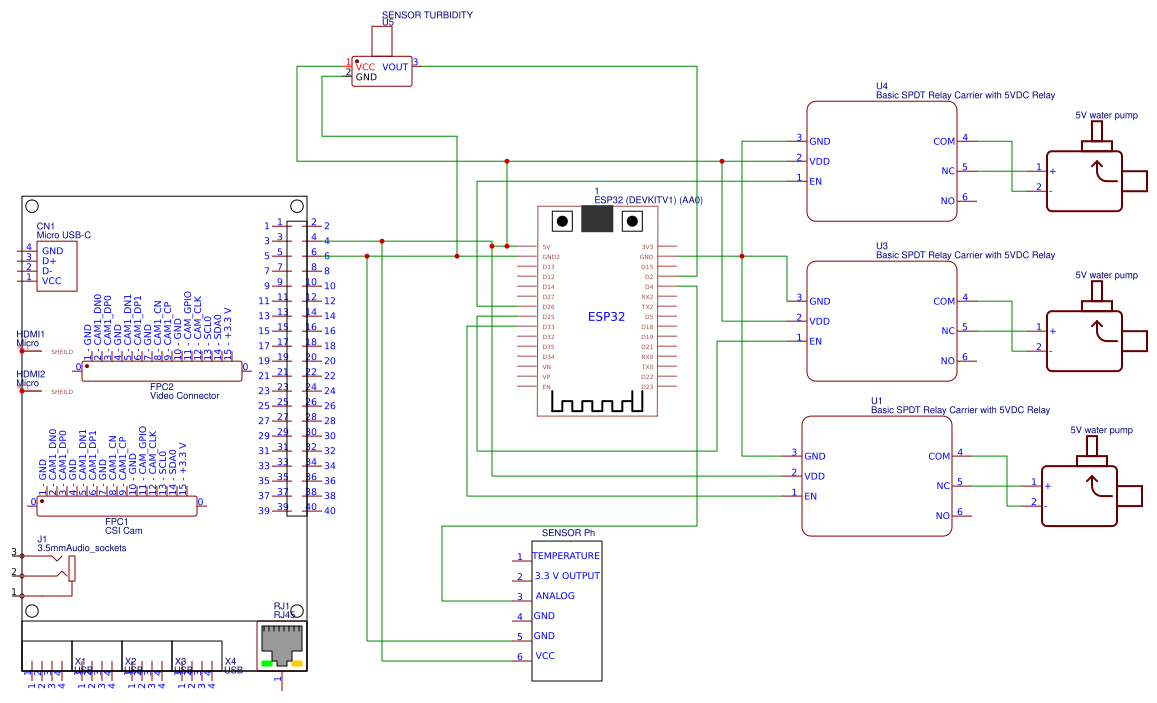Select the large blue ESP32 label
The width and height of the screenshot is (1157, 703).
pos(606,316)
